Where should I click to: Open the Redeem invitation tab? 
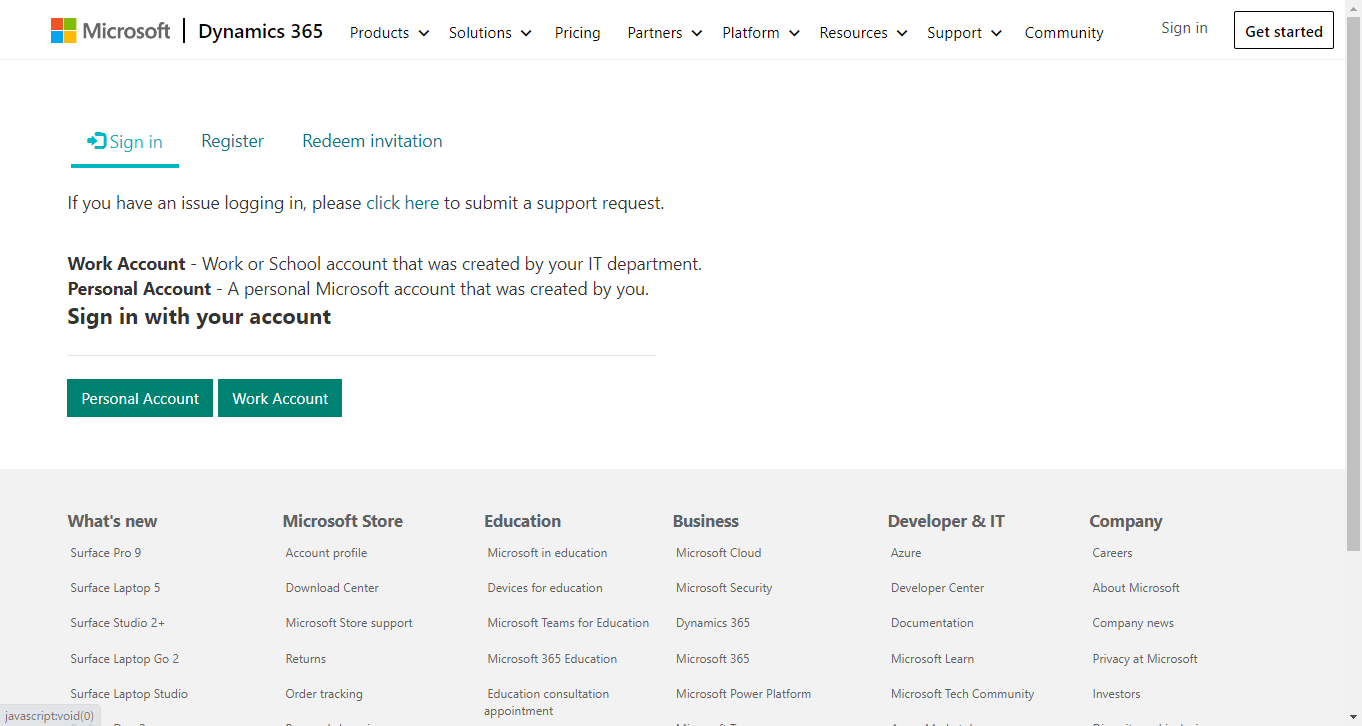coord(372,140)
